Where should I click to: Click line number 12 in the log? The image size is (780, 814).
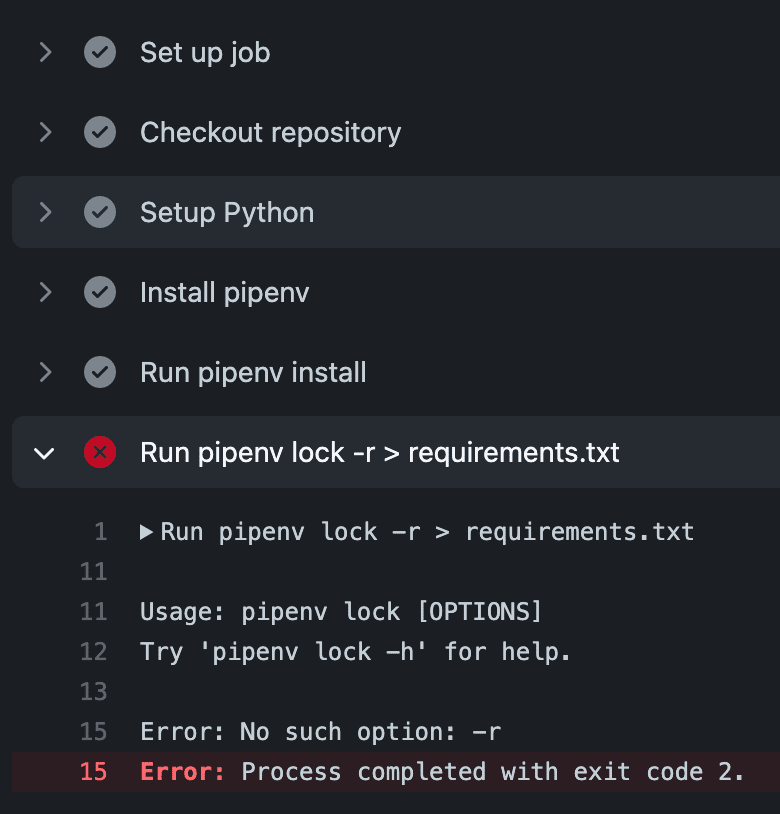pyautogui.click(x=93, y=651)
